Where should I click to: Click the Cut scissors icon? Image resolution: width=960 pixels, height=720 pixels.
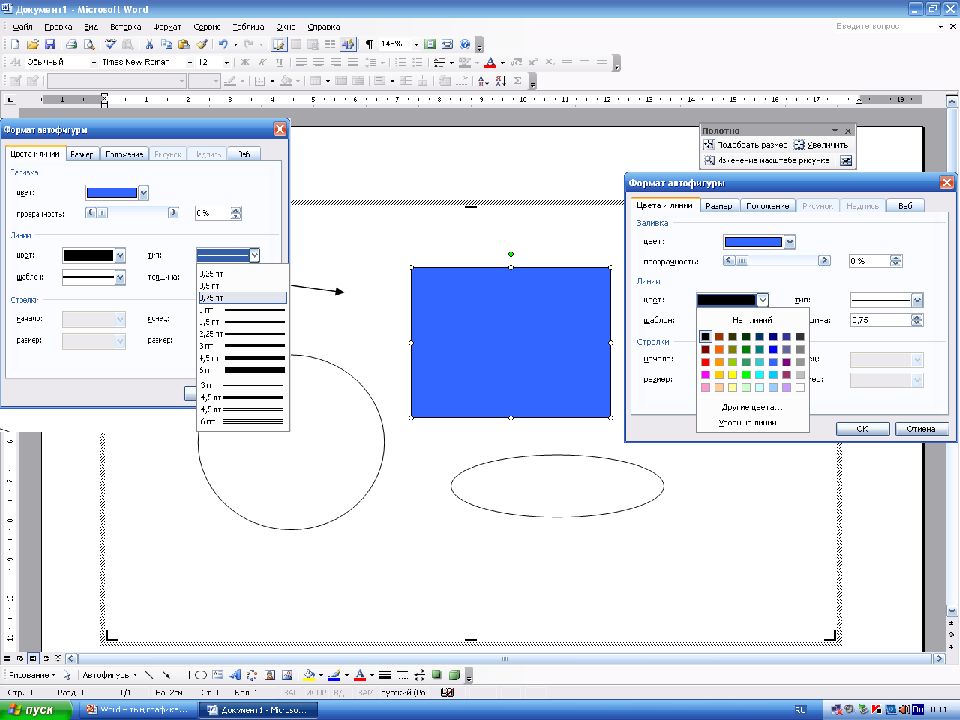coord(149,44)
